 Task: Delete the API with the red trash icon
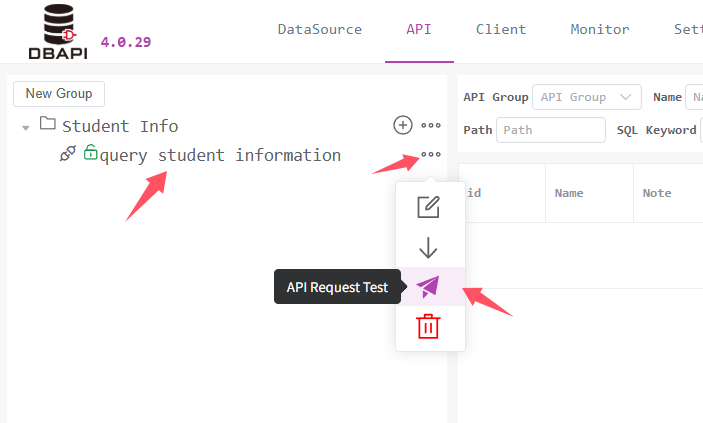coord(428,326)
